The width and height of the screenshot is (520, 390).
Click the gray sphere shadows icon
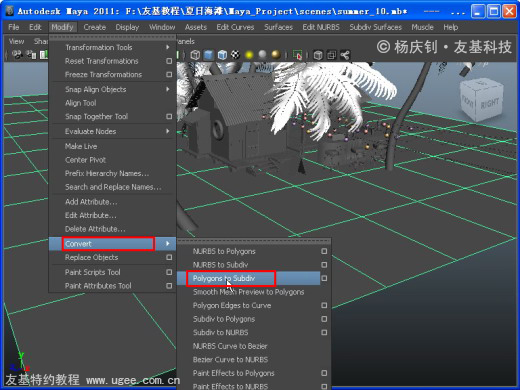[263, 55]
